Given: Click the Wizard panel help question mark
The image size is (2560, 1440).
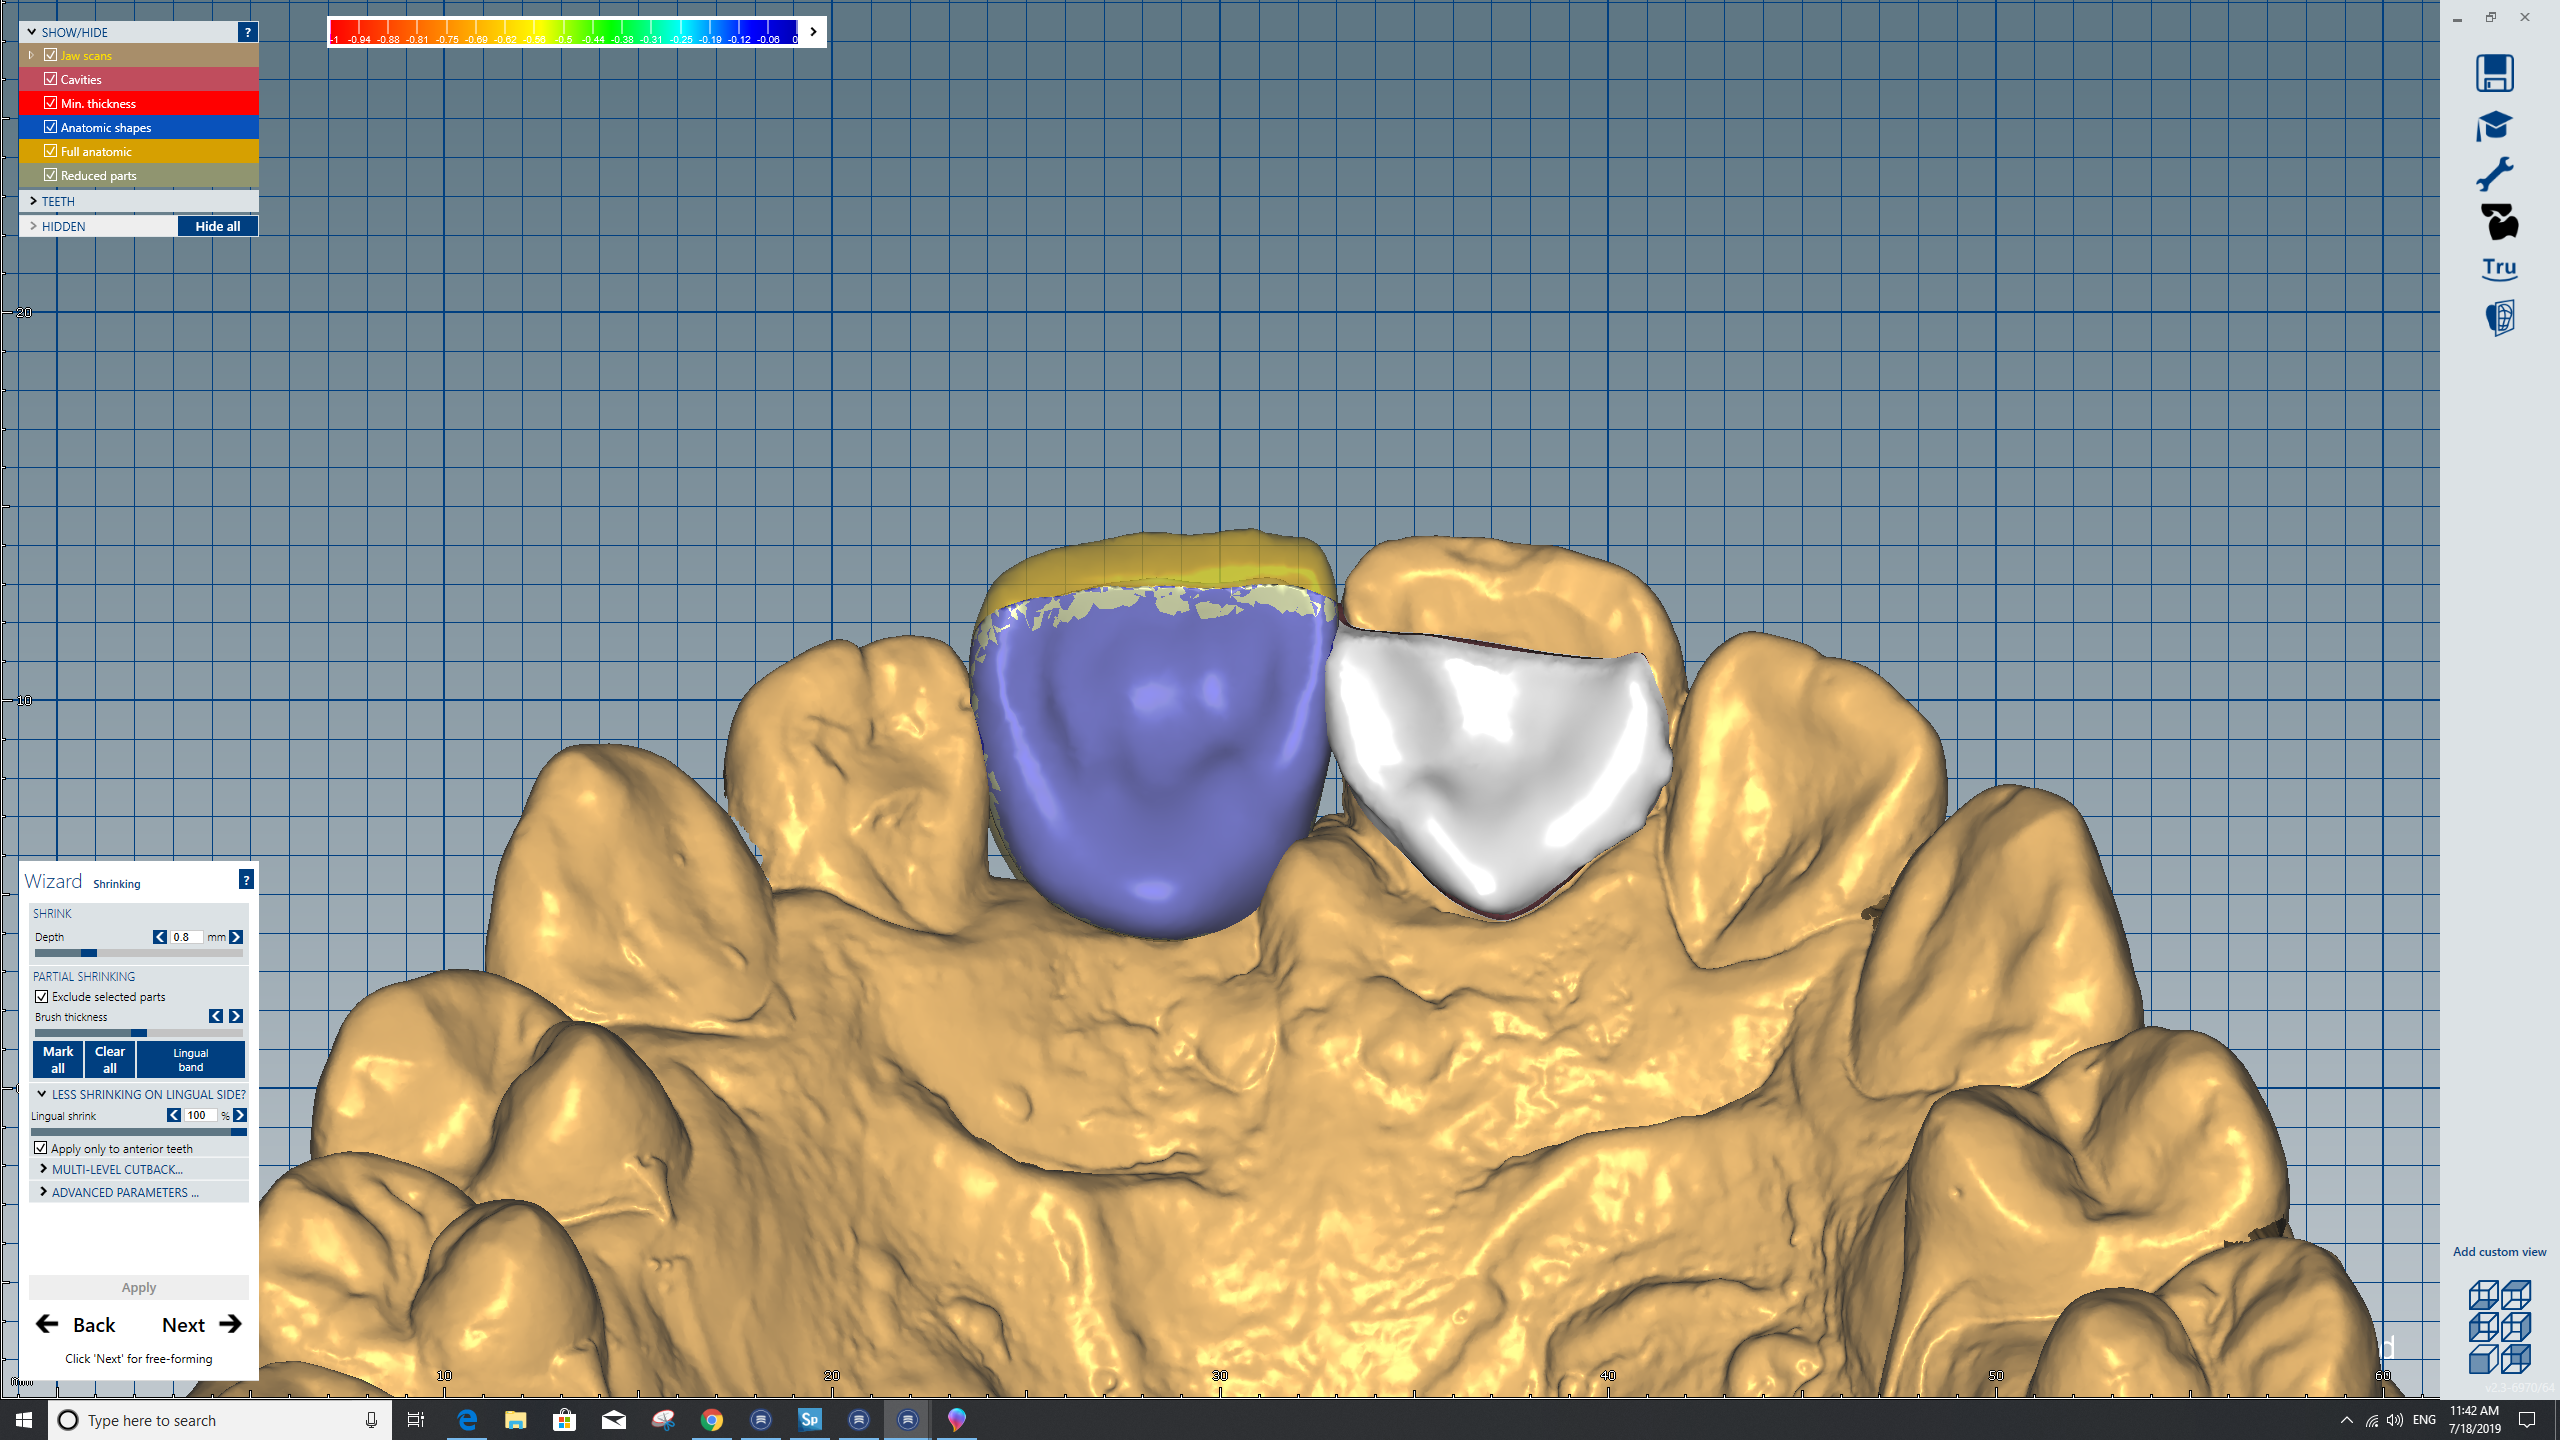Looking at the screenshot, I should [x=246, y=880].
